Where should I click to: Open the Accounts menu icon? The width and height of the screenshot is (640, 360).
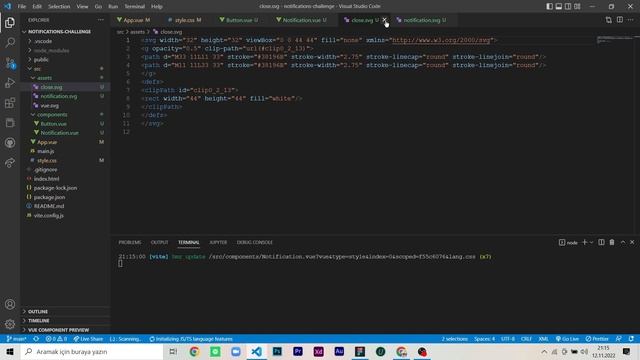tap(10, 304)
